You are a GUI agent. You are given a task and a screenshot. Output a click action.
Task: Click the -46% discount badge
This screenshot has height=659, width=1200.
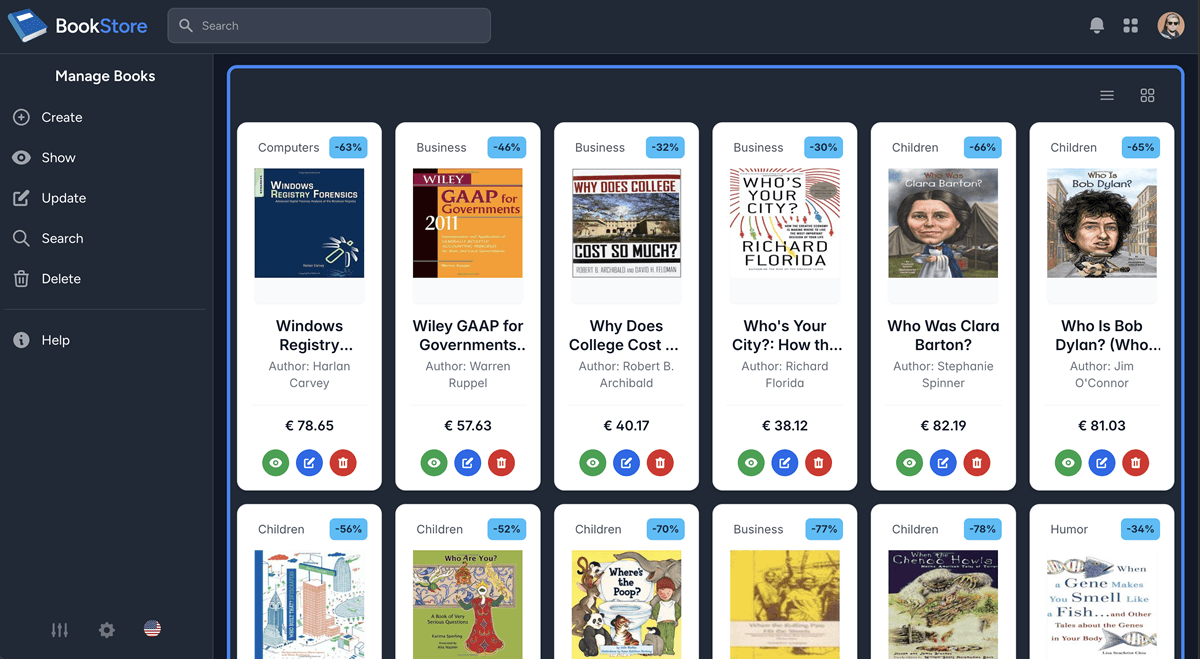[507, 147]
